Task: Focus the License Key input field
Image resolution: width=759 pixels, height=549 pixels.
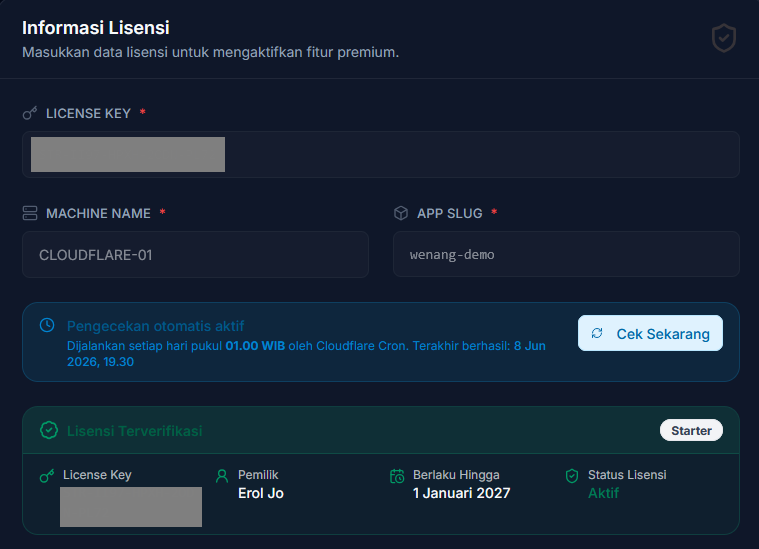Action: tap(381, 154)
